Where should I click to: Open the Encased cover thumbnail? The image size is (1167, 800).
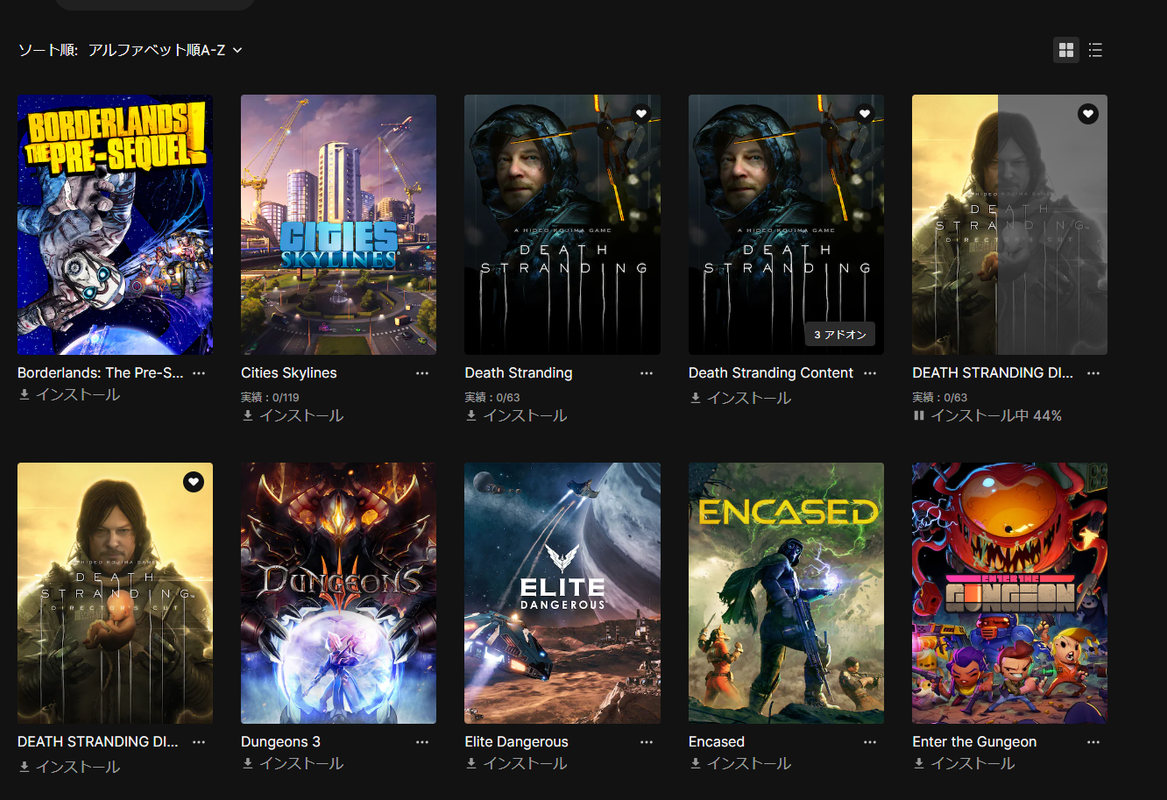click(x=786, y=593)
